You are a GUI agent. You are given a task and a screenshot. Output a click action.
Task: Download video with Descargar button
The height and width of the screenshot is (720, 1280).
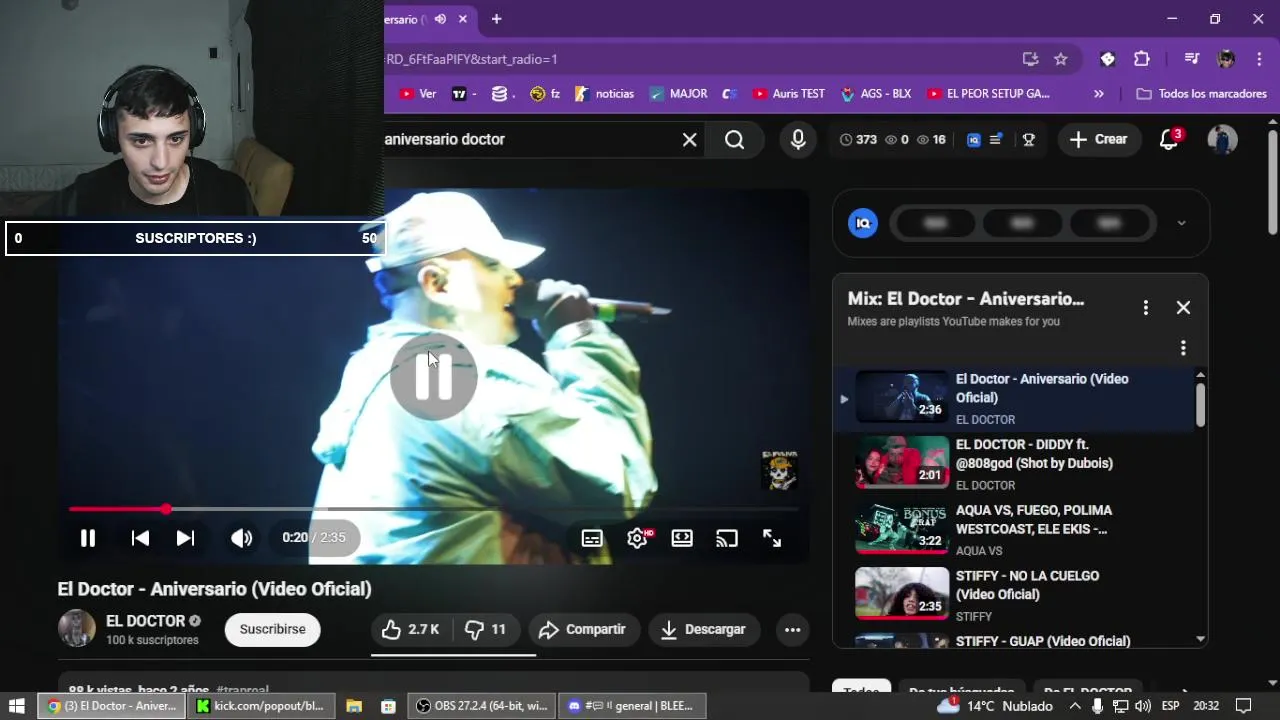[x=704, y=629]
